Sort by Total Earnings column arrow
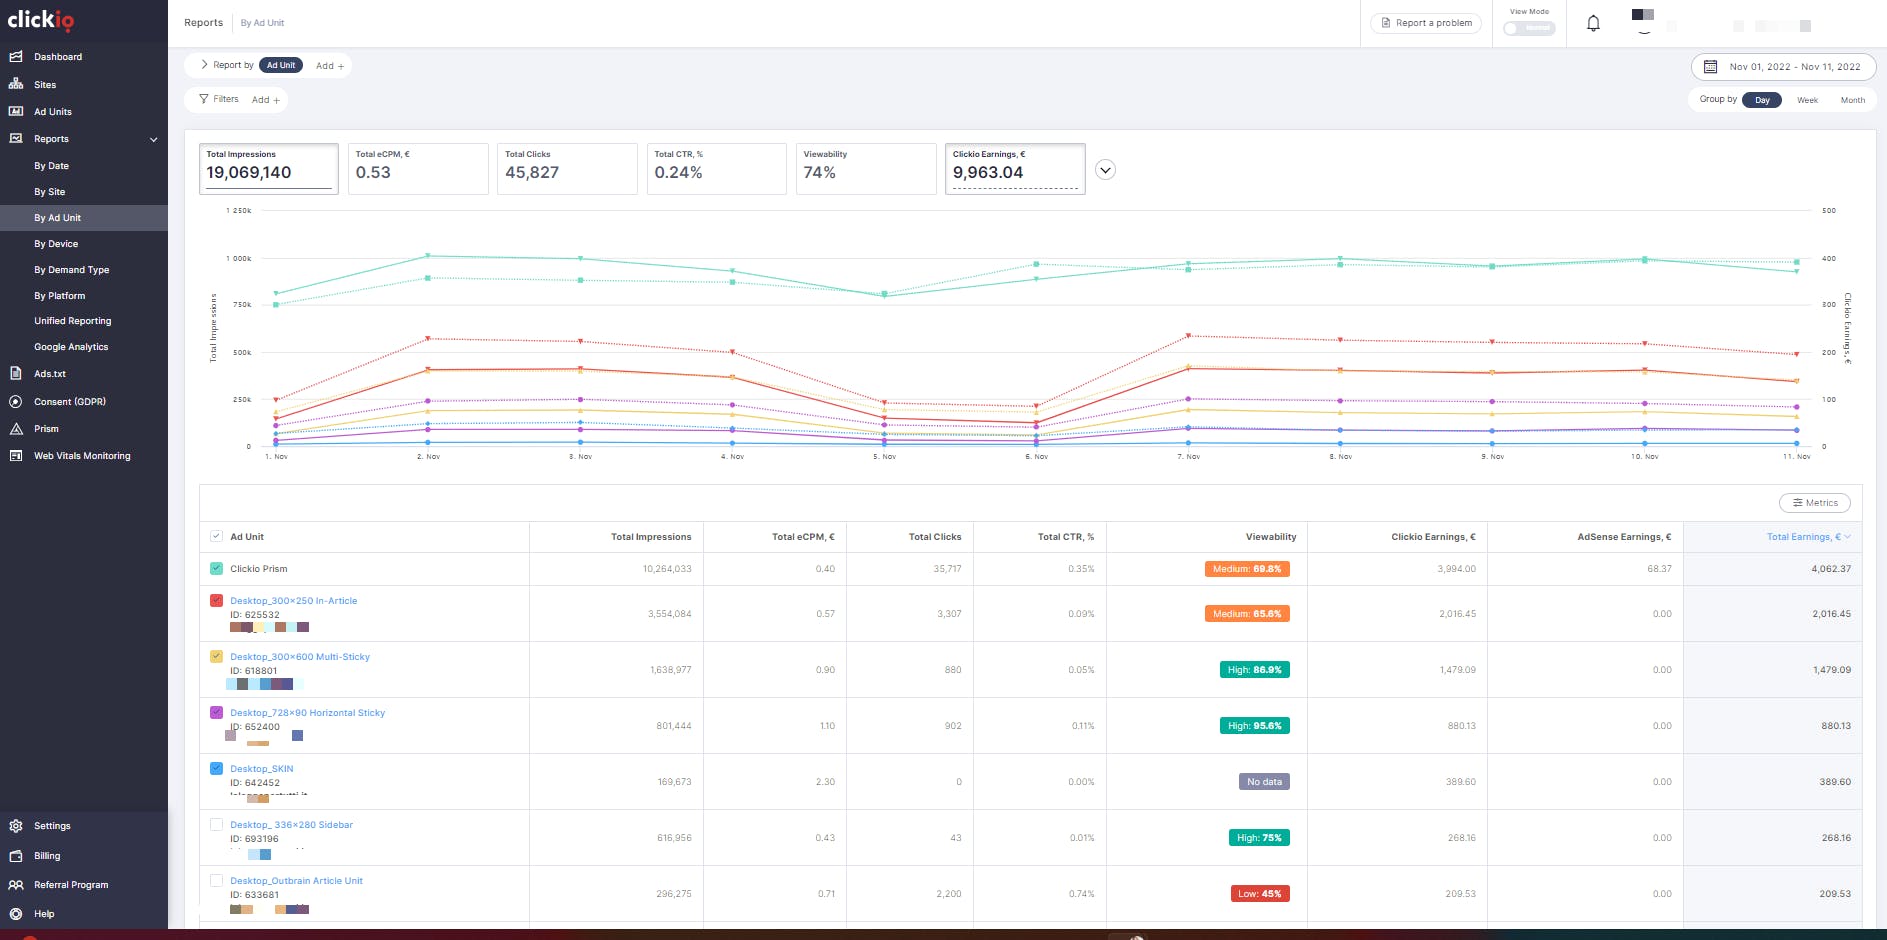The width and height of the screenshot is (1887, 940). [1847, 537]
